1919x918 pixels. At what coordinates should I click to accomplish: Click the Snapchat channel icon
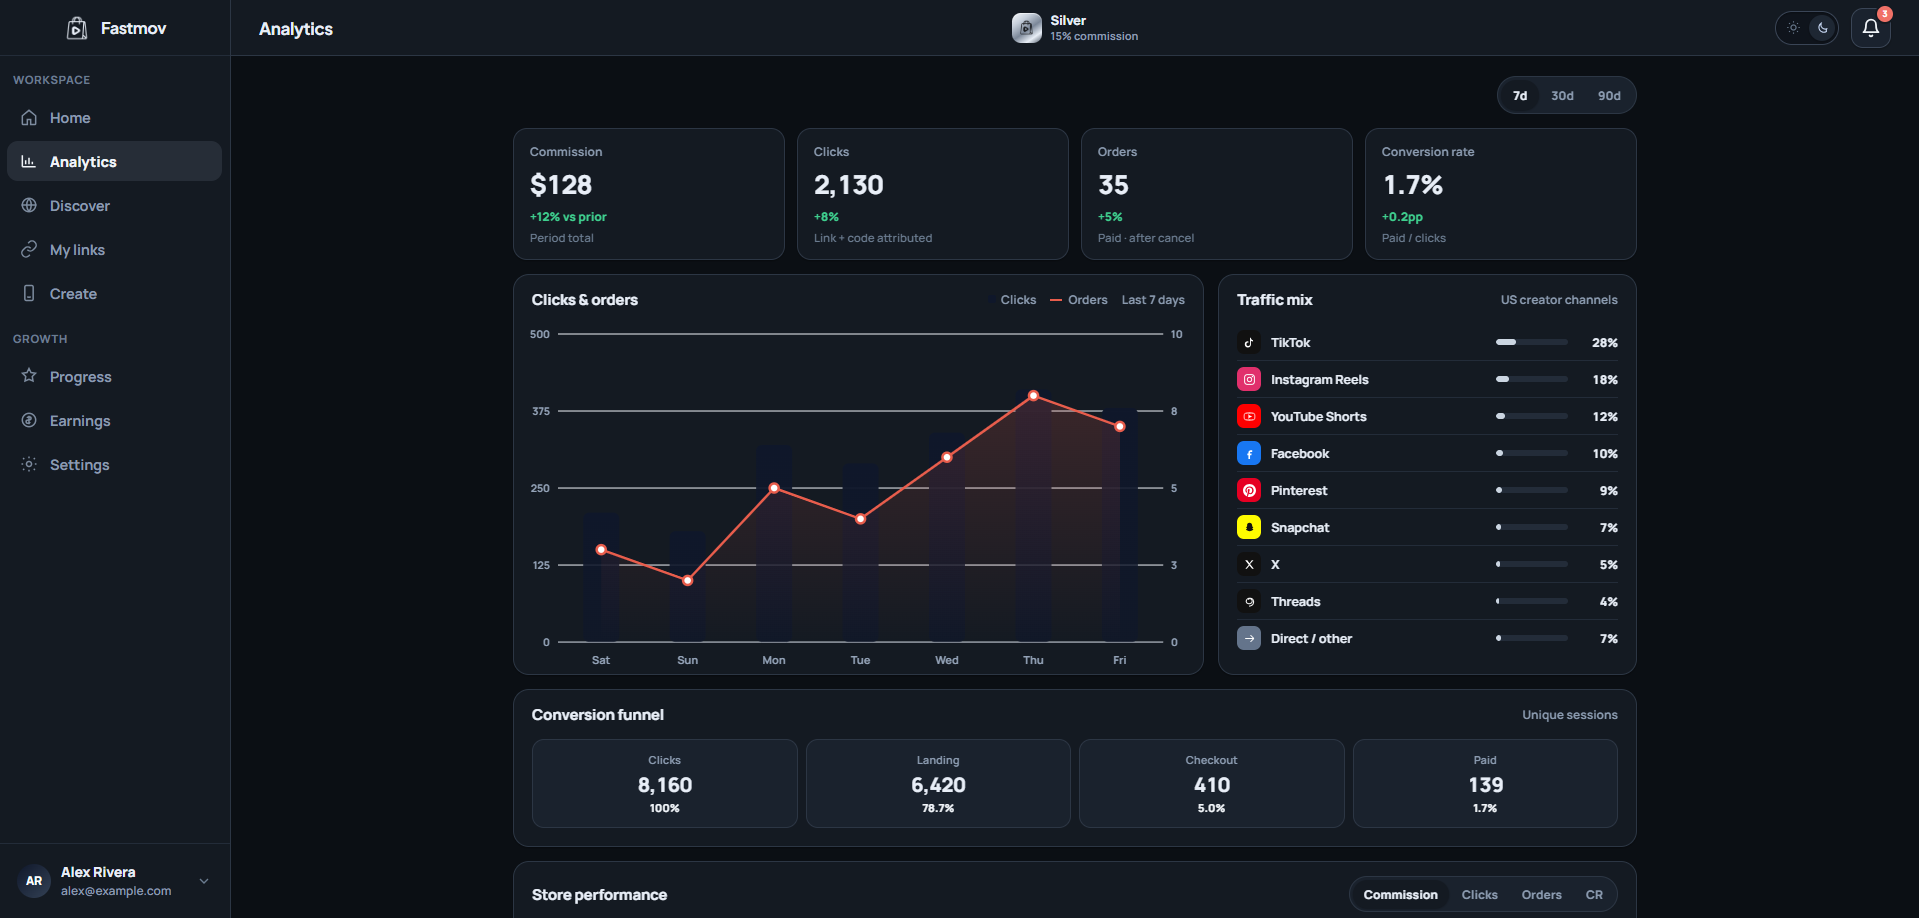click(x=1249, y=527)
